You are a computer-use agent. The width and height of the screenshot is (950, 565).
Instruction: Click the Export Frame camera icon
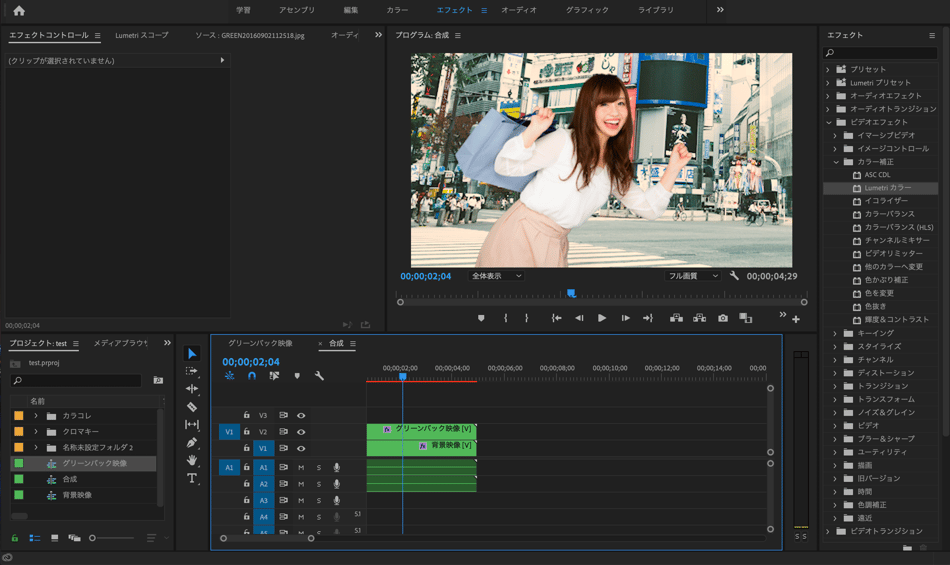723,318
